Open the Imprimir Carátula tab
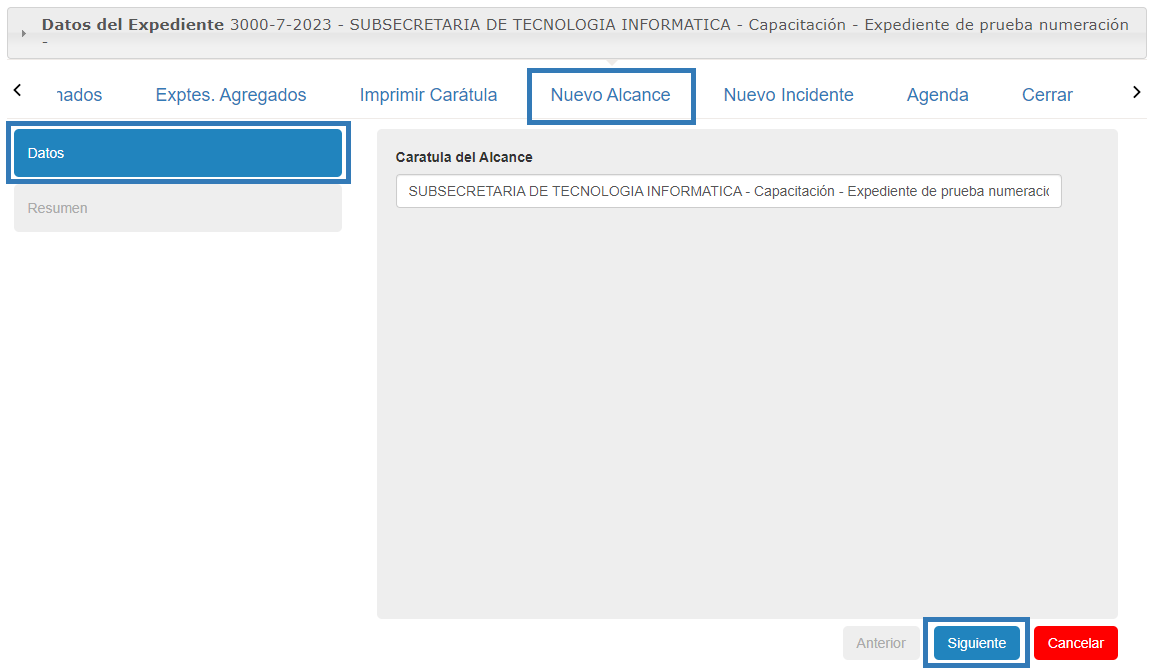1157x671 pixels. (x=428, y=95)
